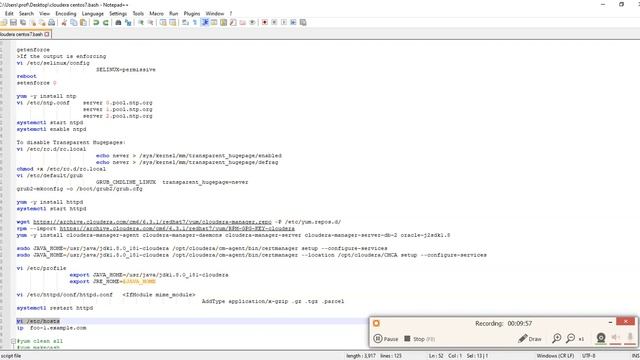
Task: Click the Zoom In toolbar icon
Action: 141,22
